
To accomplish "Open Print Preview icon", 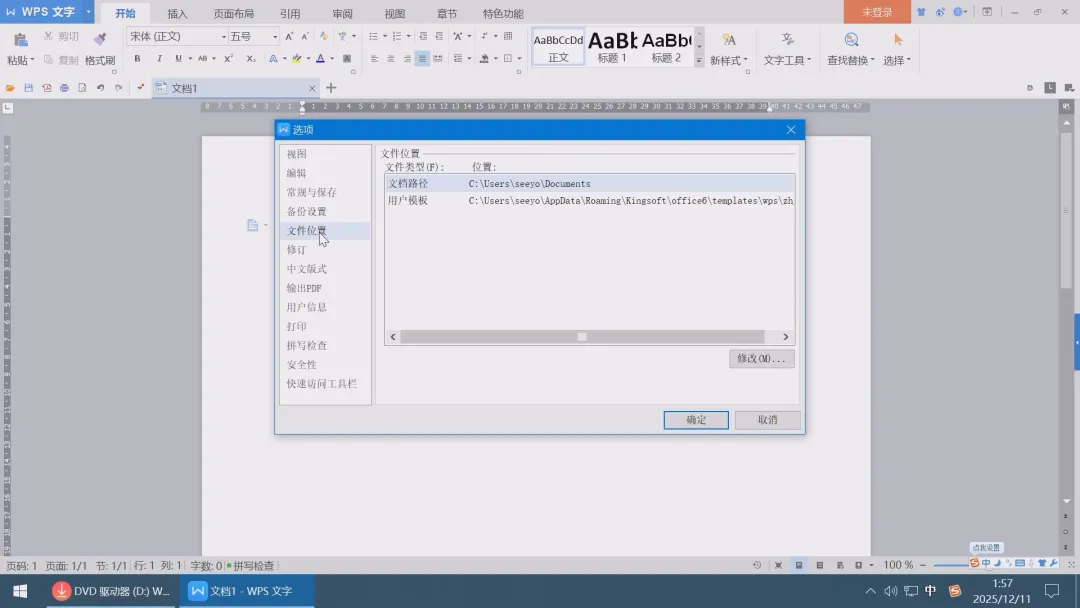I will click(x=82, y=88).
